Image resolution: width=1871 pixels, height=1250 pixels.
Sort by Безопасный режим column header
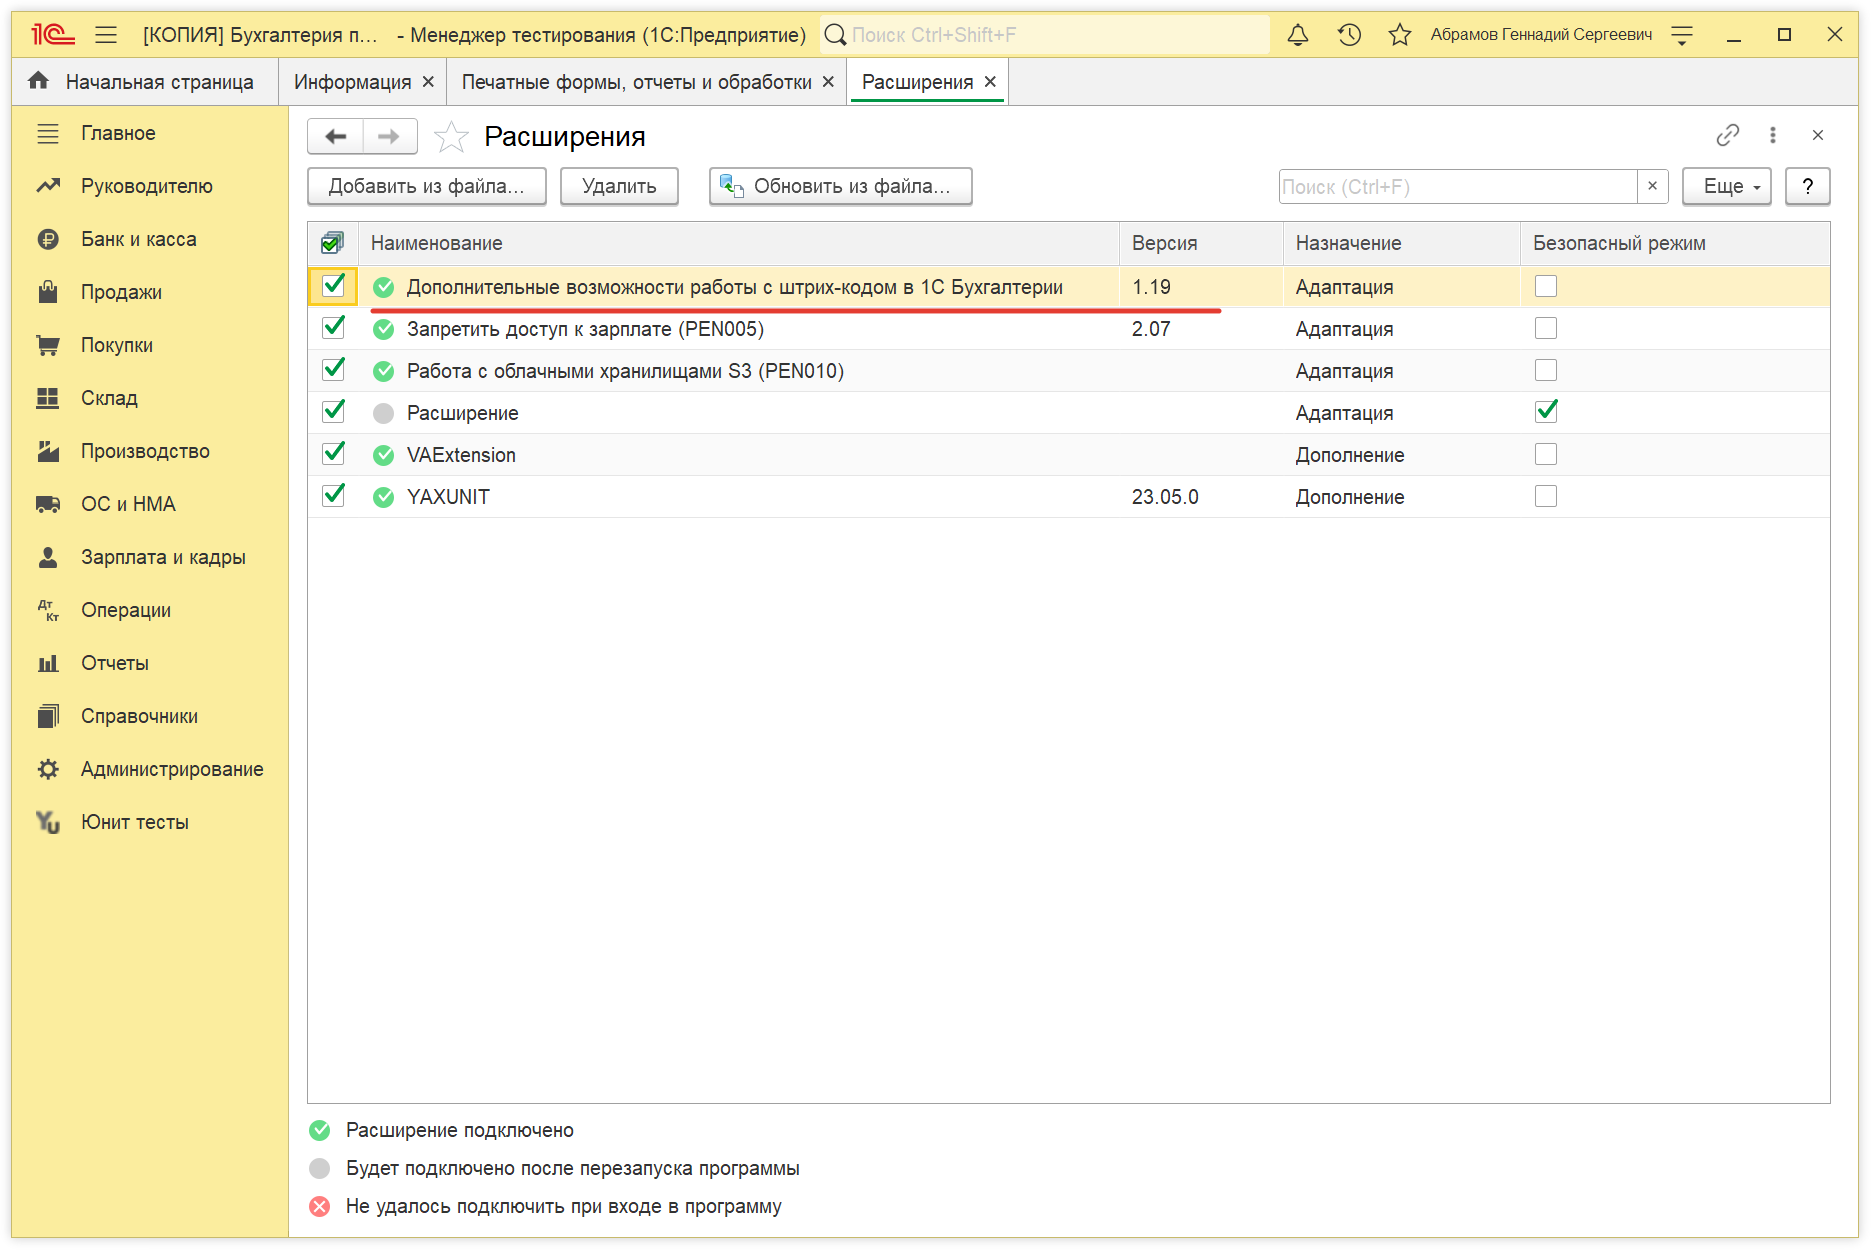(1675, 243)
